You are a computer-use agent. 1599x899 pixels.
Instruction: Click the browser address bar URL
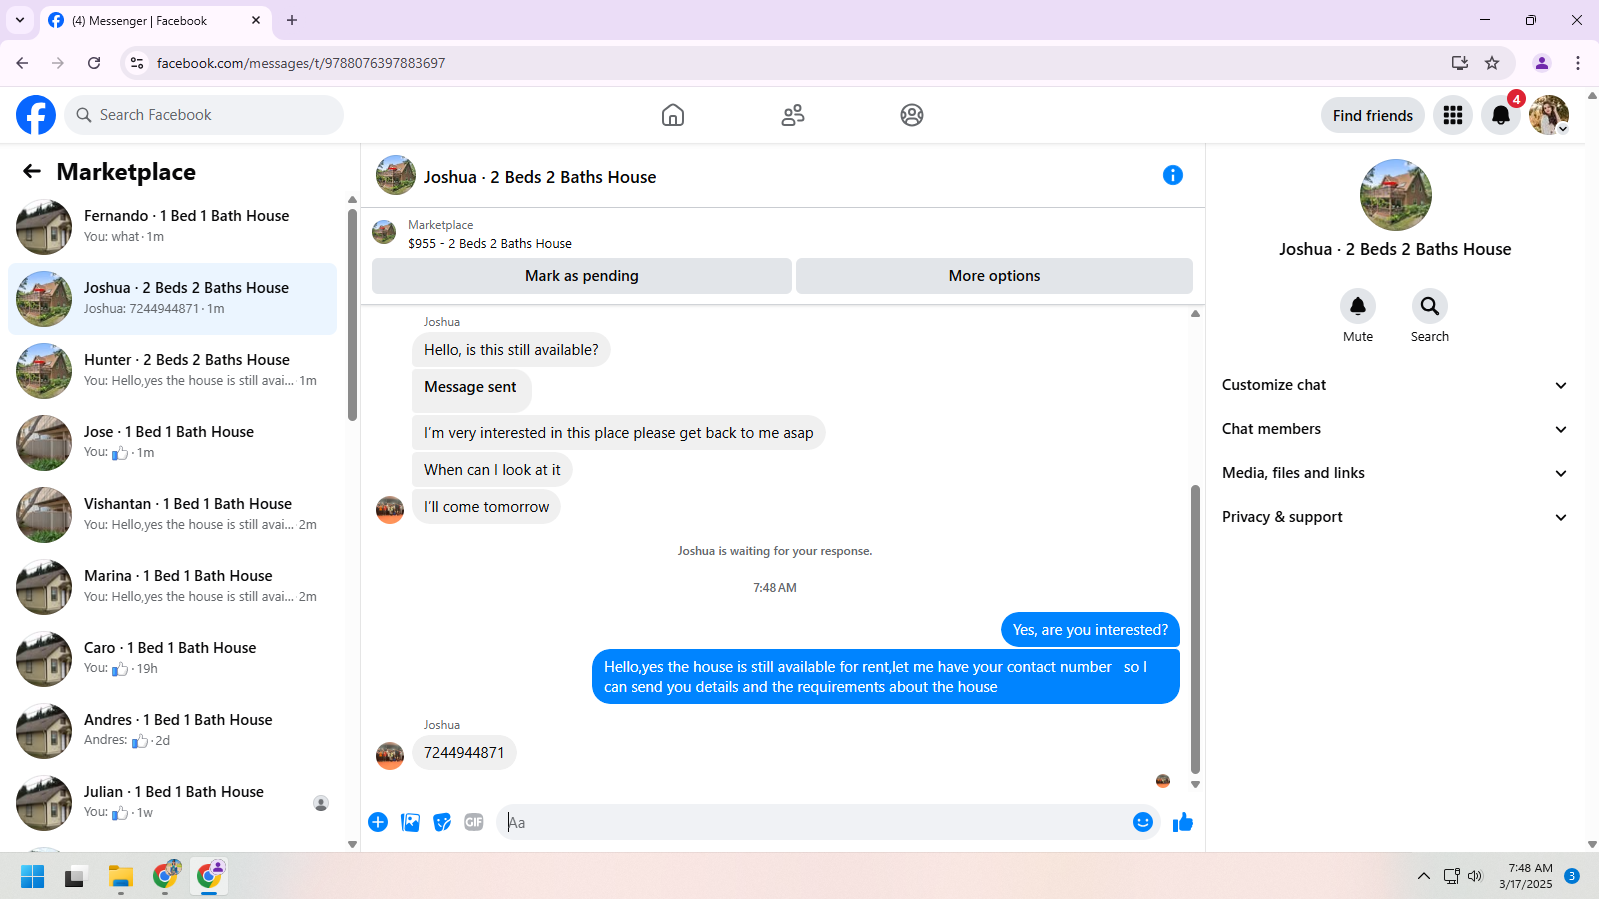[301, 63]
